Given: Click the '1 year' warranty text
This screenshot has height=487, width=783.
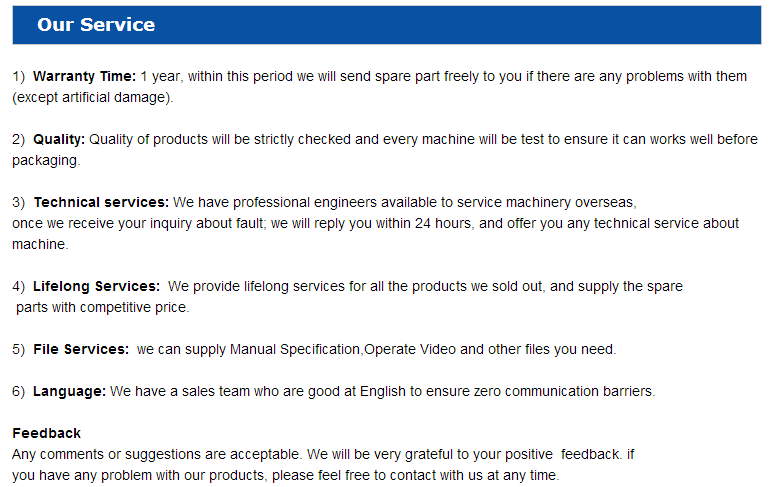Looking at the screenshot, I should 160,77.
